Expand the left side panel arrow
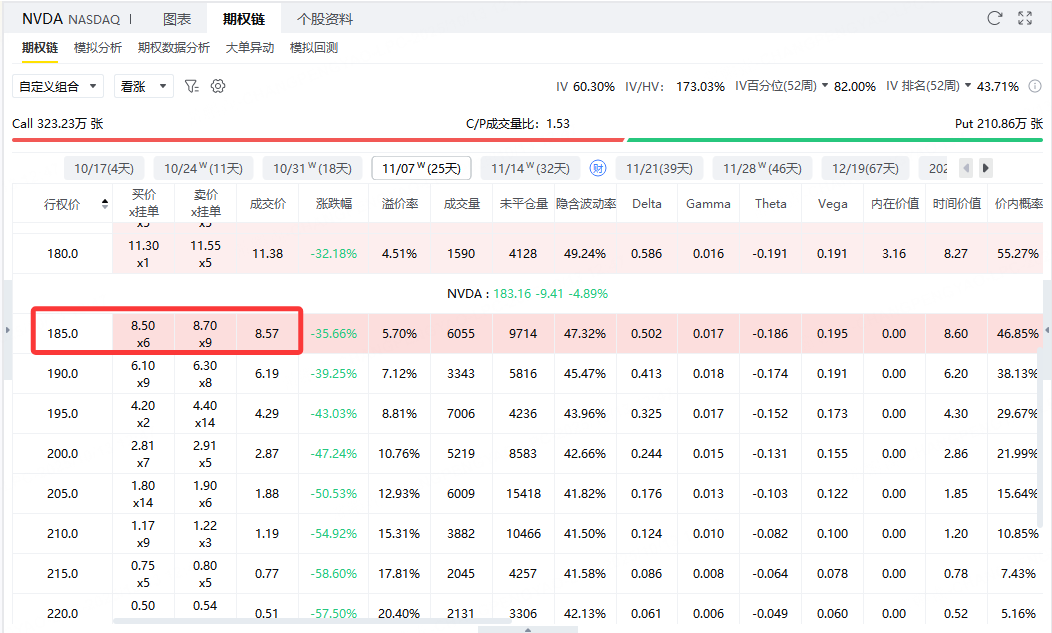The width and height of the screenshot is (1052, 633). [7, 330]
